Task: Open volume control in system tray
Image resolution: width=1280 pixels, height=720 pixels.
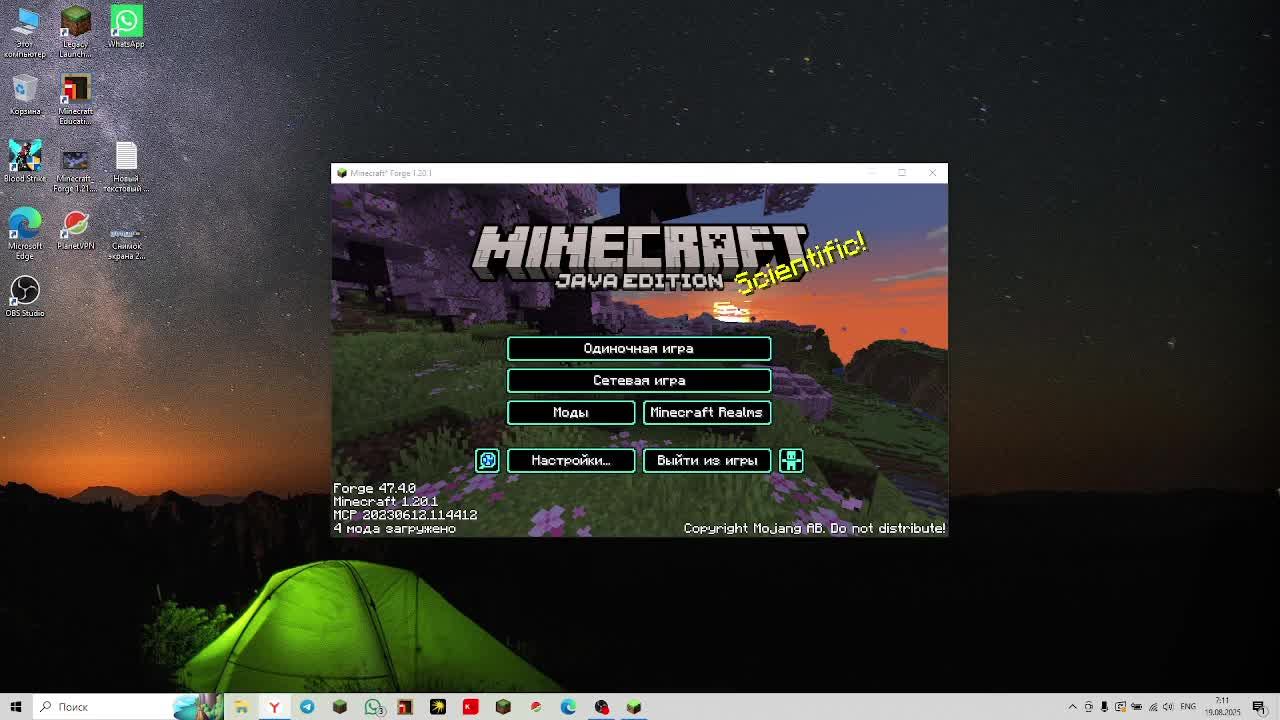Action: click(x=1168, y=707)
